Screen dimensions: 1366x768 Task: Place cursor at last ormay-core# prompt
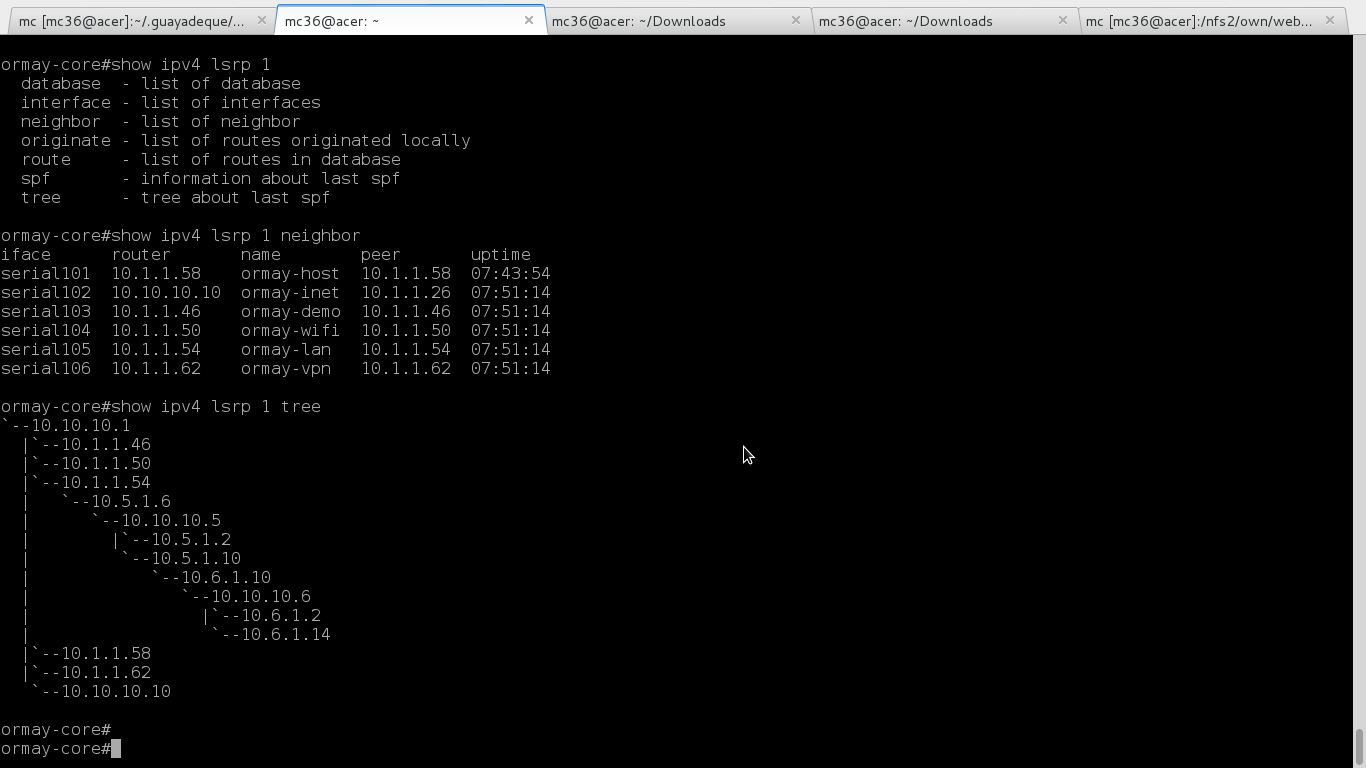click(x=116, y=749)
